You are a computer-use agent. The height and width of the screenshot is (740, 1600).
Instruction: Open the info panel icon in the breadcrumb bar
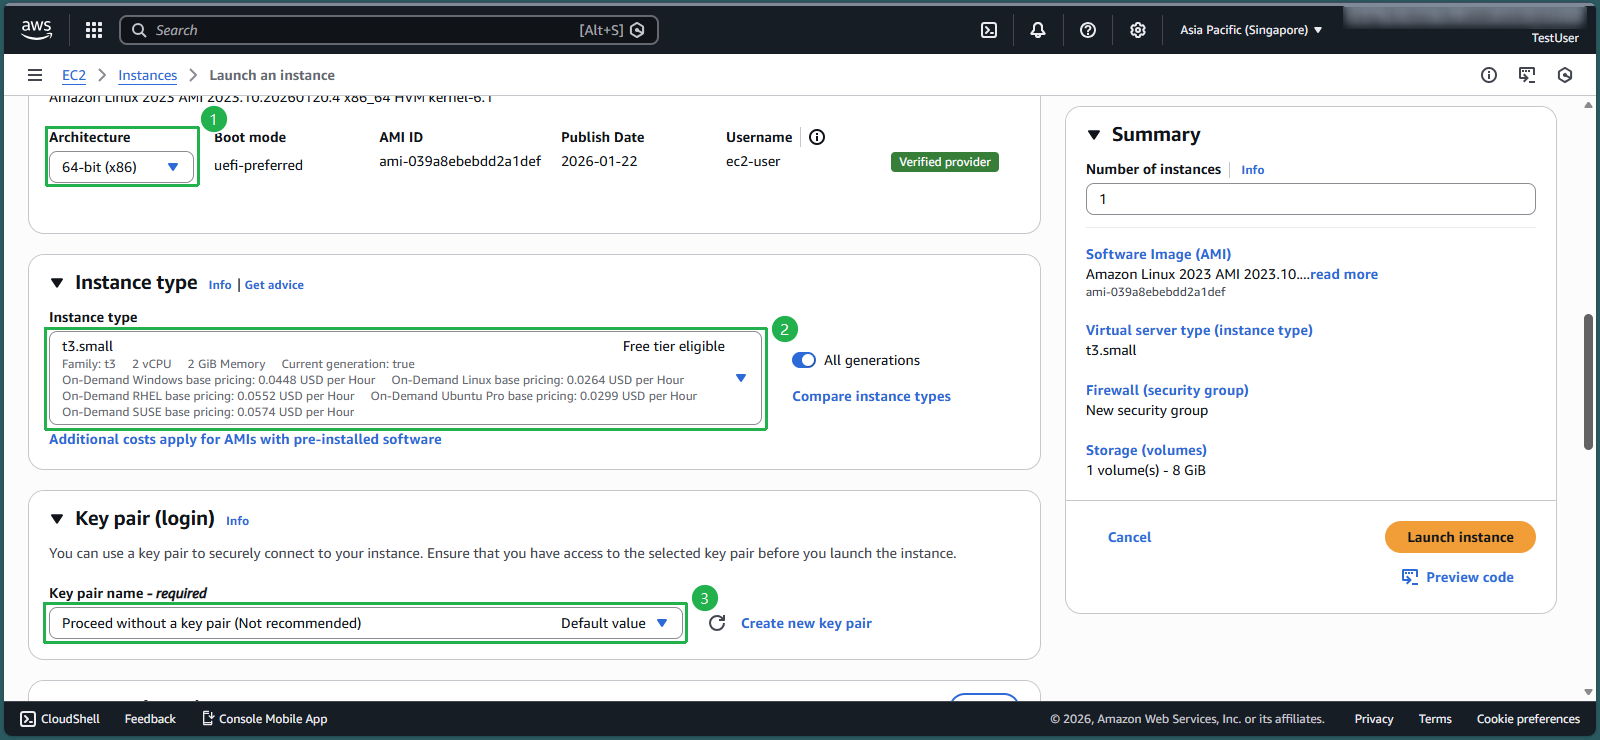1489,75
